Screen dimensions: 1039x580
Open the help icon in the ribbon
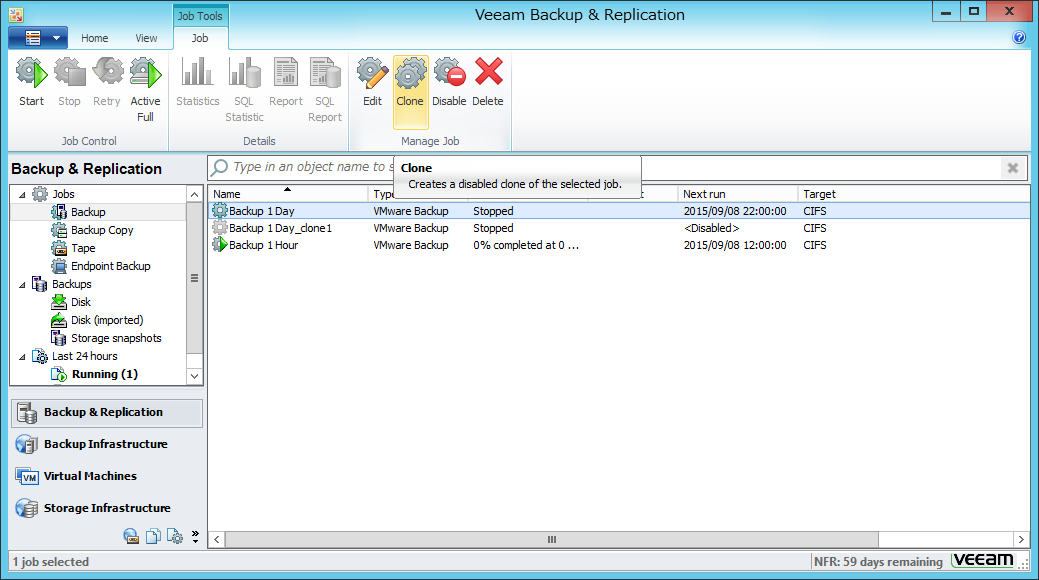pyautogui.click(x=1019, y=38)
